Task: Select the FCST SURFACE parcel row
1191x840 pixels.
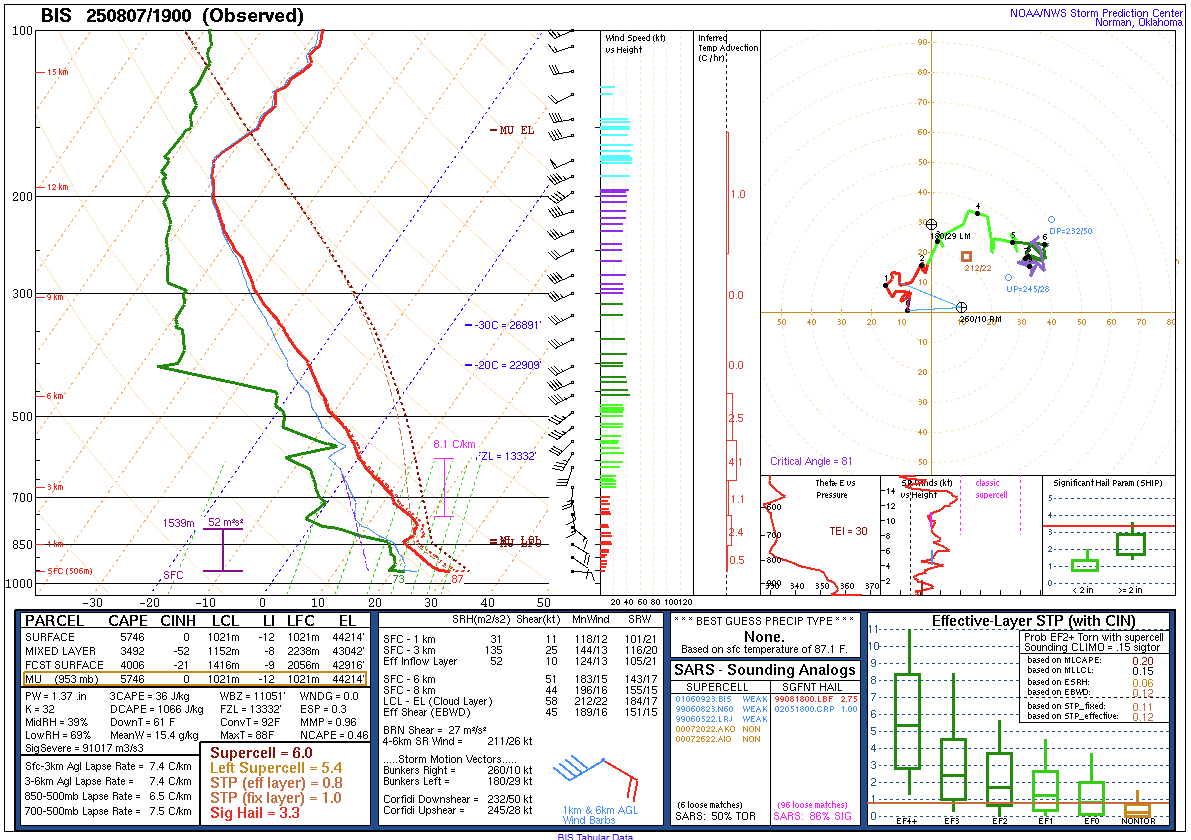Action: point(194,665)
